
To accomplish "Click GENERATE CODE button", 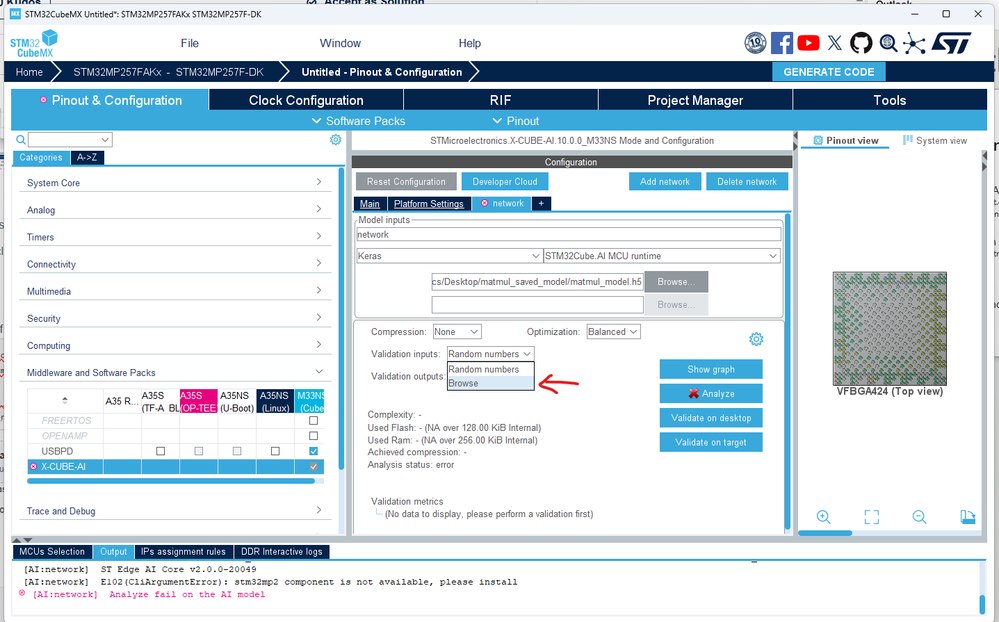I will click(829, 72).
